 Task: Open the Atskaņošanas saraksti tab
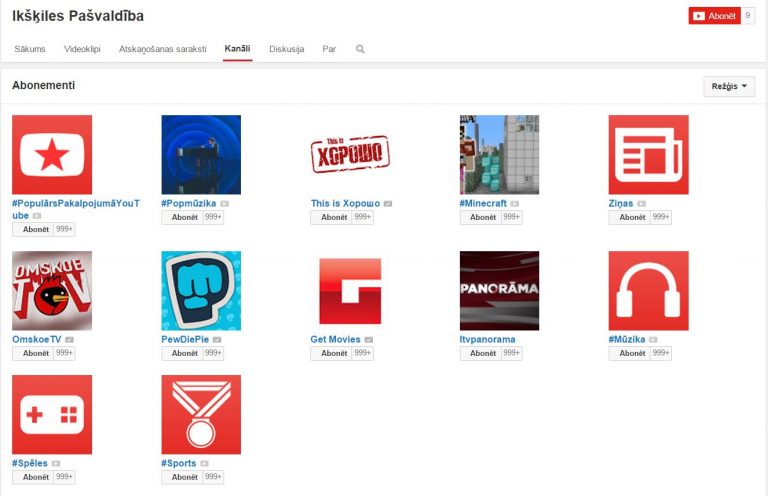(163, 49)
